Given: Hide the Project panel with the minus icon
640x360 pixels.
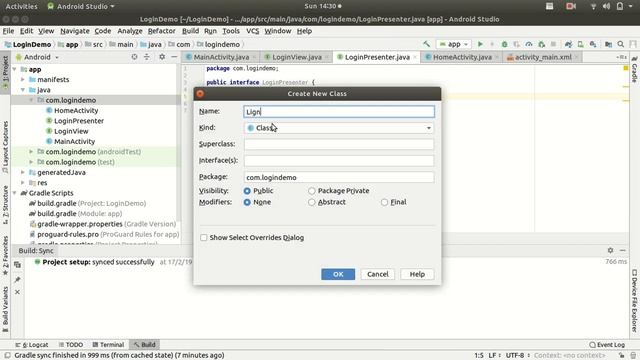Looking at the screenshot, I should pyautogui.click(x=174, y=57).
